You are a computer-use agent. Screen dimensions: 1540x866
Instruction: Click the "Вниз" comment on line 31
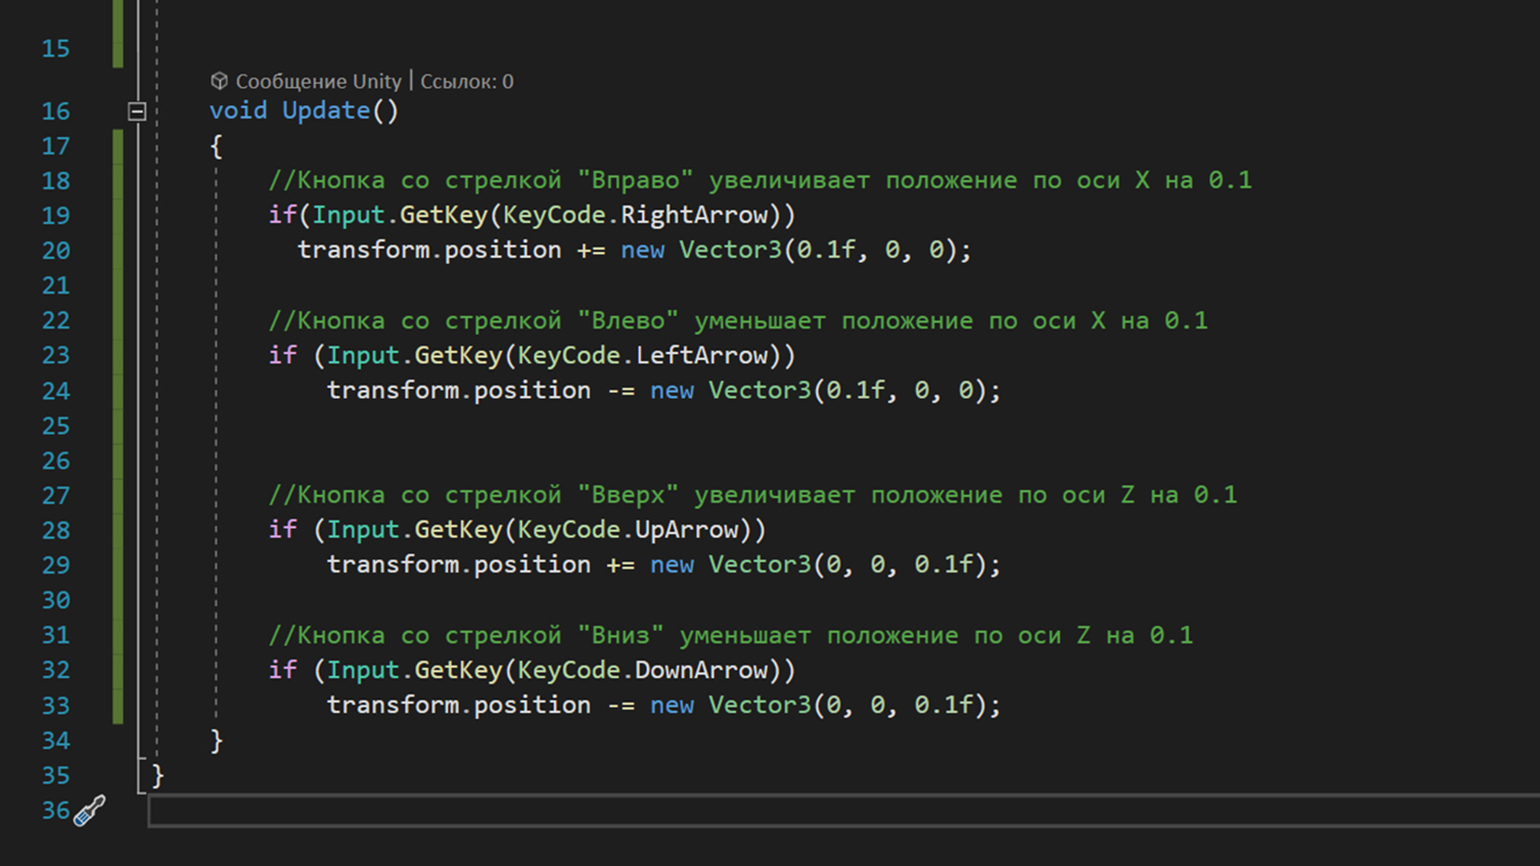pos(621,635)
